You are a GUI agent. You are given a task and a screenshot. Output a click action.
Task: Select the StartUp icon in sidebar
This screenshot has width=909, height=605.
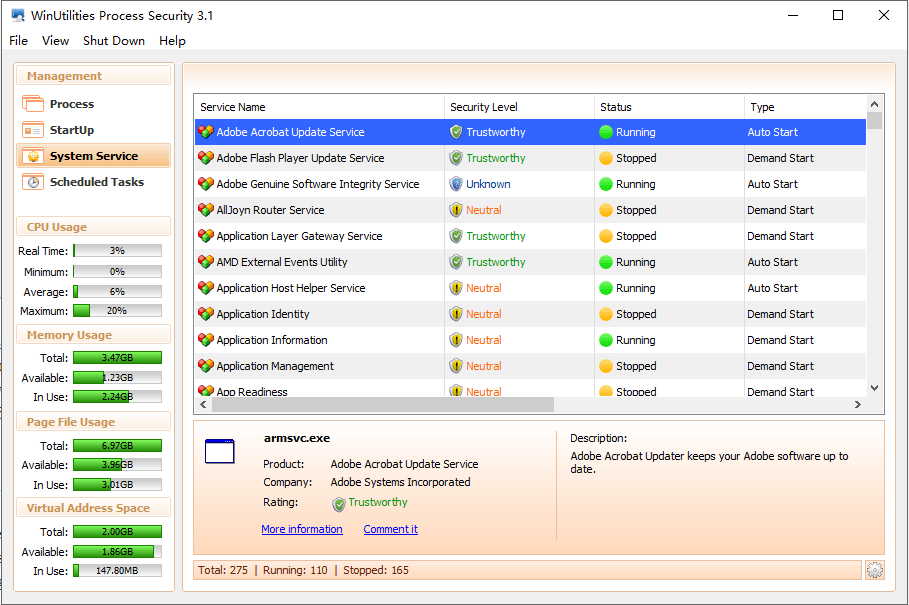[33, 130]
